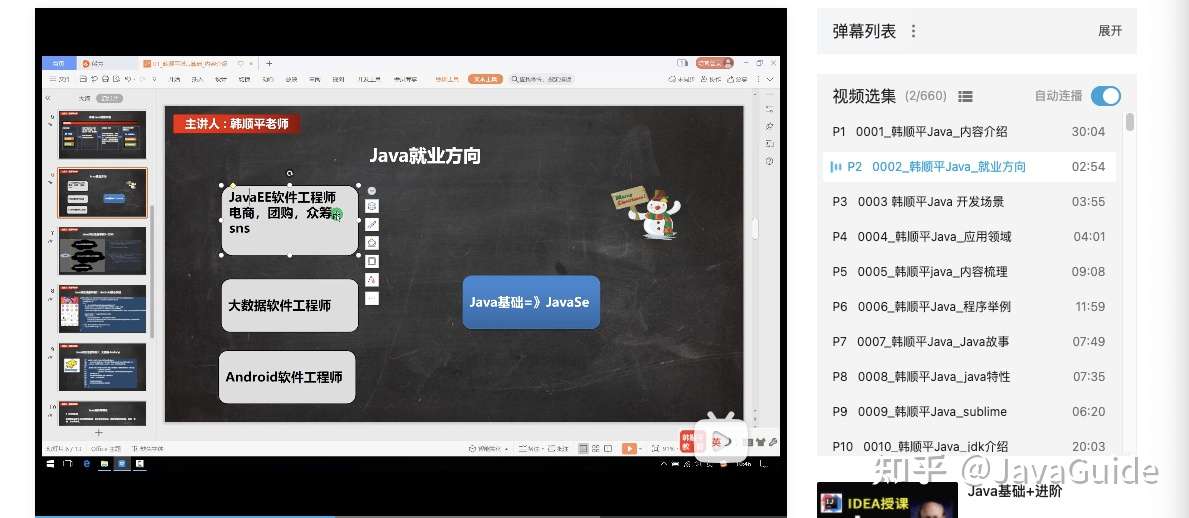
Task: Play P5 0005_韩顺平java_内容梳理
Action: pos(969,272)
